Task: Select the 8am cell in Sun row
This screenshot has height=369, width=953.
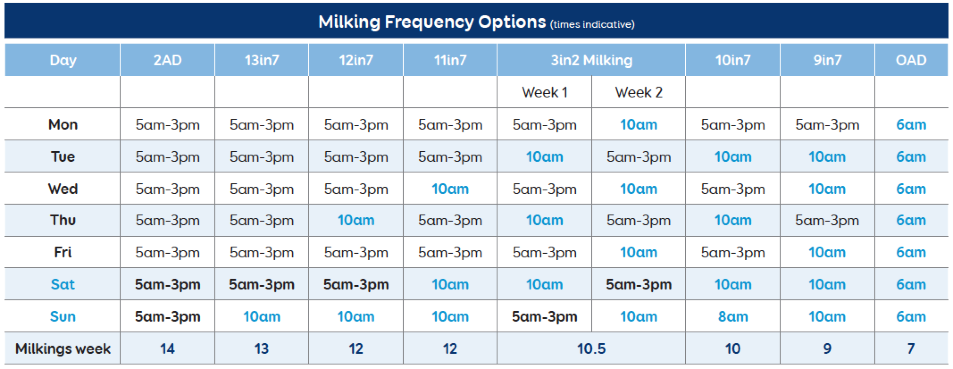Action: pyautogui.click(x=733, y=316)
